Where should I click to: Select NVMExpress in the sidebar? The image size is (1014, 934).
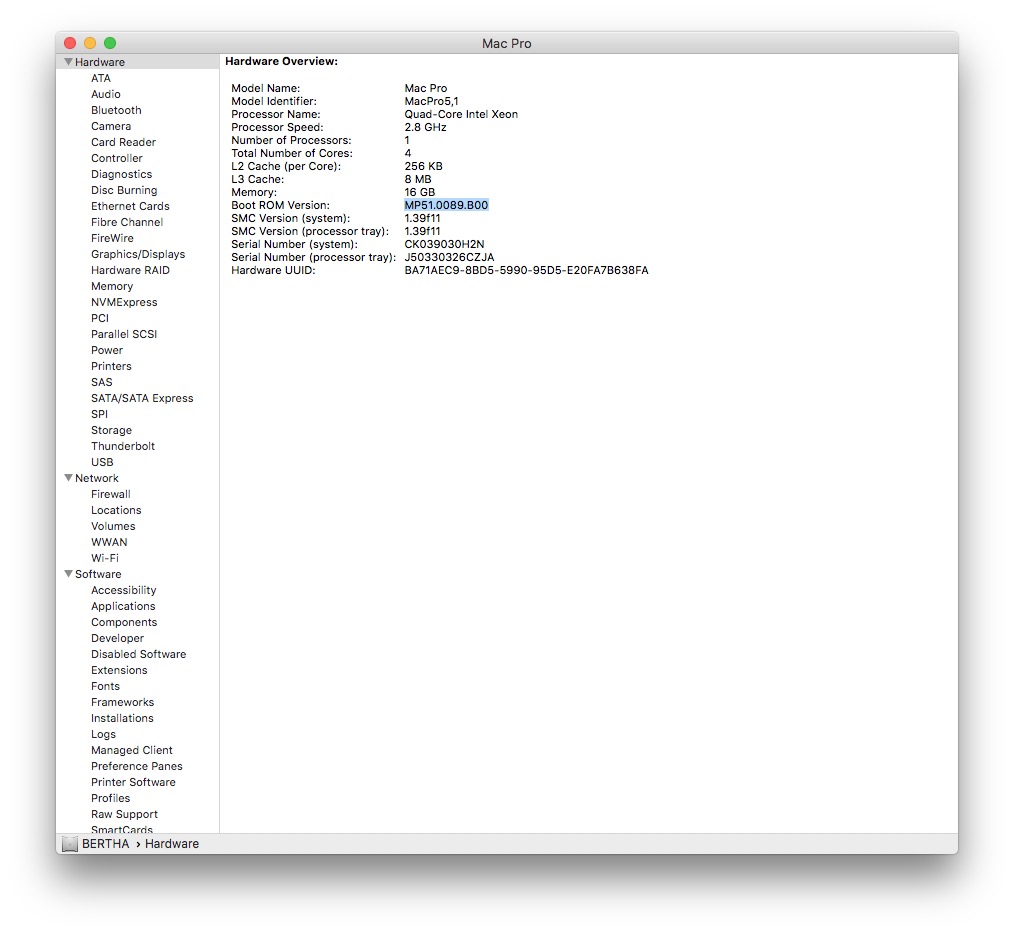click(124, 303)
